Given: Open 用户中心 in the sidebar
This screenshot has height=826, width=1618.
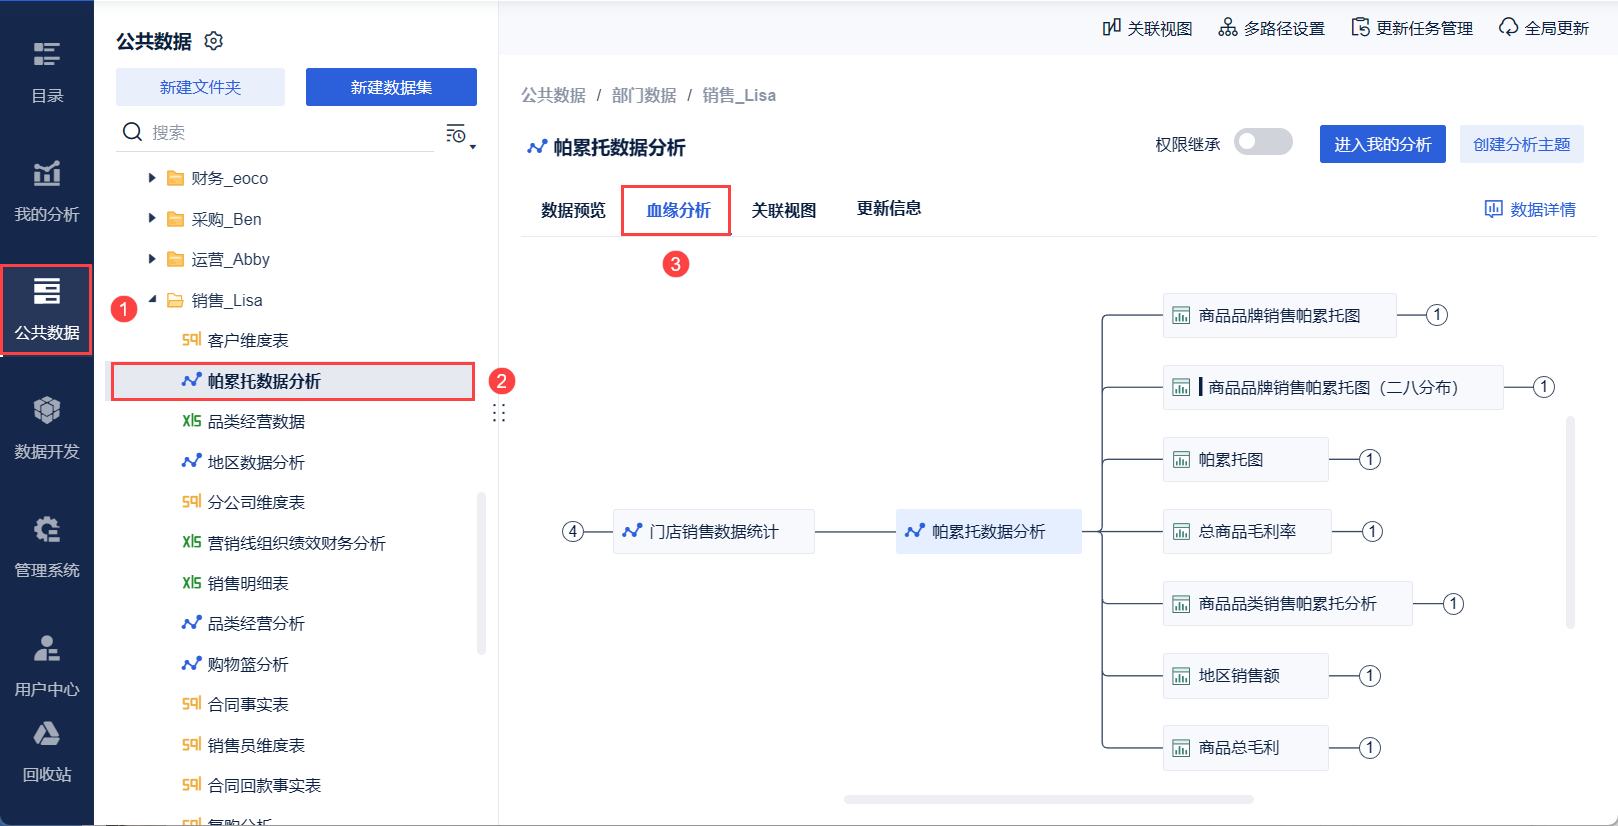Looking at the screenshot, I should pyautogui.click(x=47, y=665).
